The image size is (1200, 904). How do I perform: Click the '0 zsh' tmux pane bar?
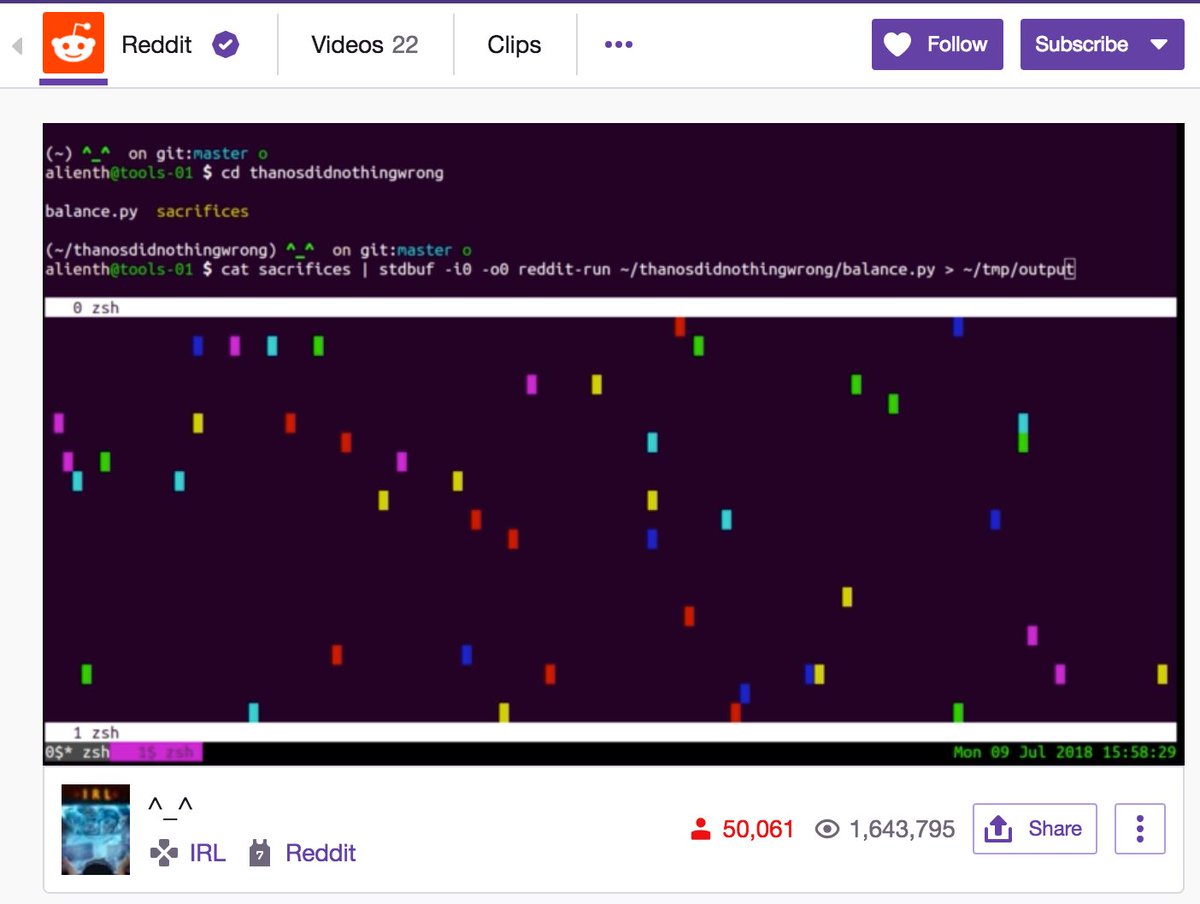[610, 308]
